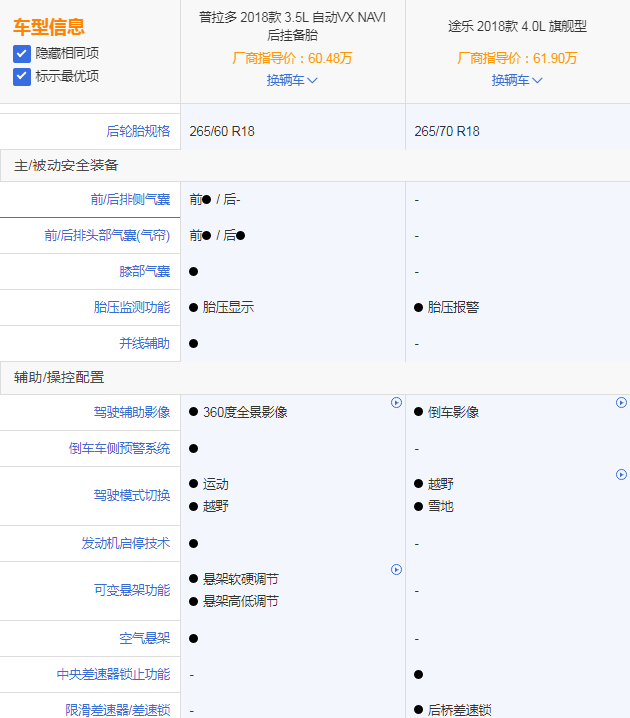
Task: Open the 前/后排头部气囊(气帘) link
Action: click(107, 235)
